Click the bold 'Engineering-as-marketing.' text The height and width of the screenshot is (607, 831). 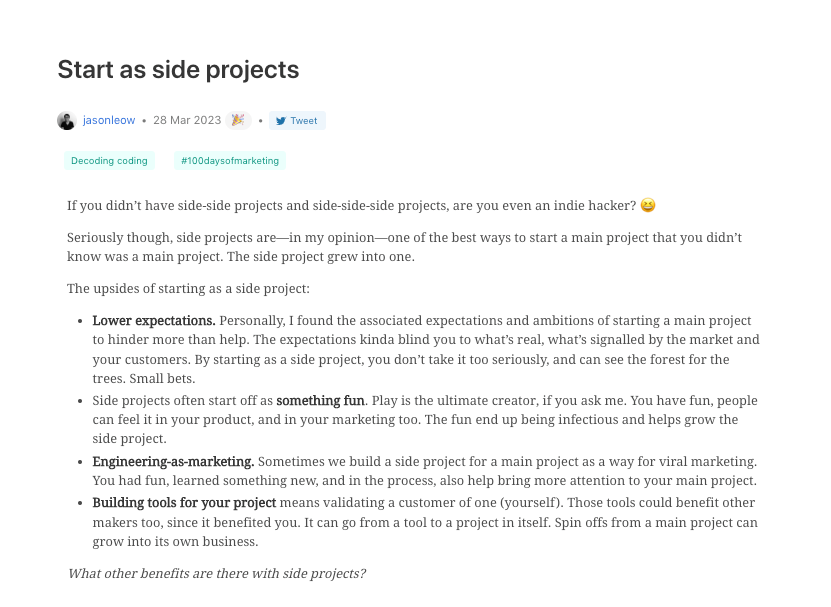pyautogui.click(x=173, y=462)
